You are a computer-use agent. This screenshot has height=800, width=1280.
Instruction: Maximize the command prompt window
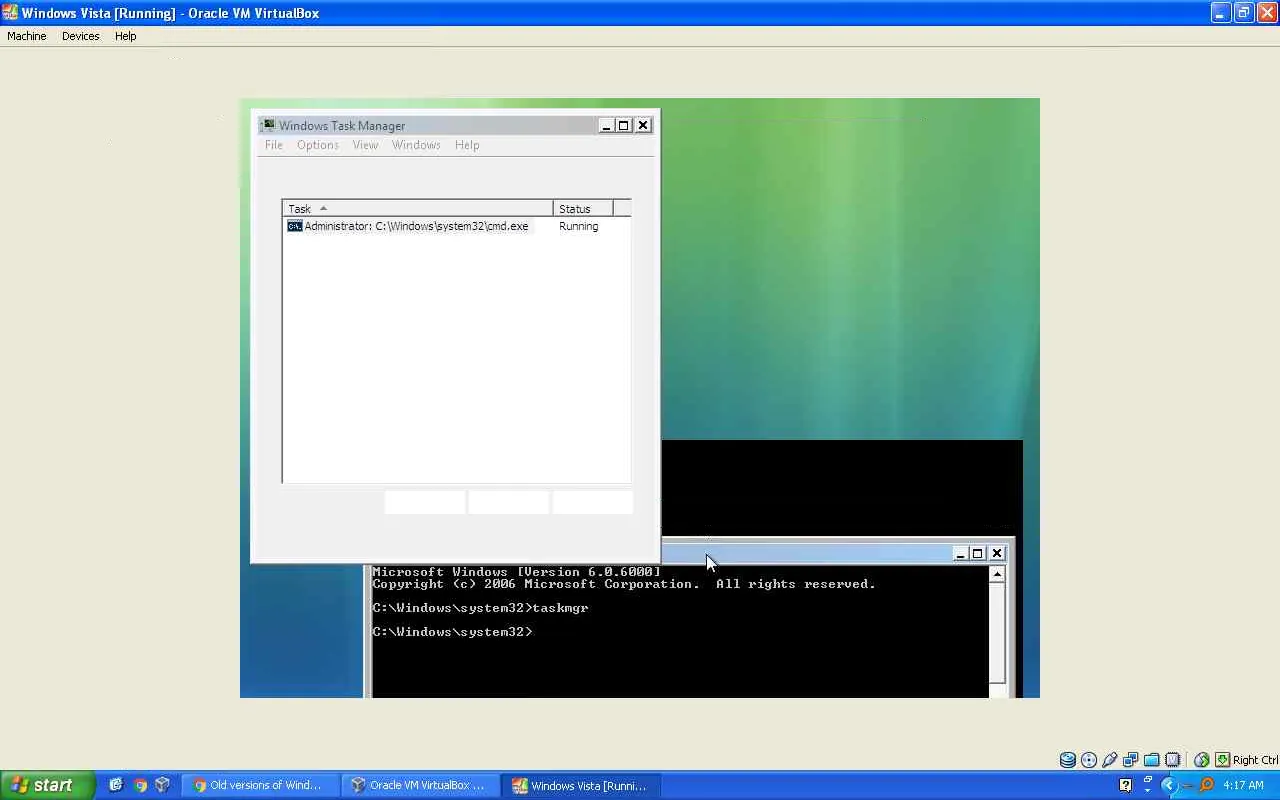point(978,553)
